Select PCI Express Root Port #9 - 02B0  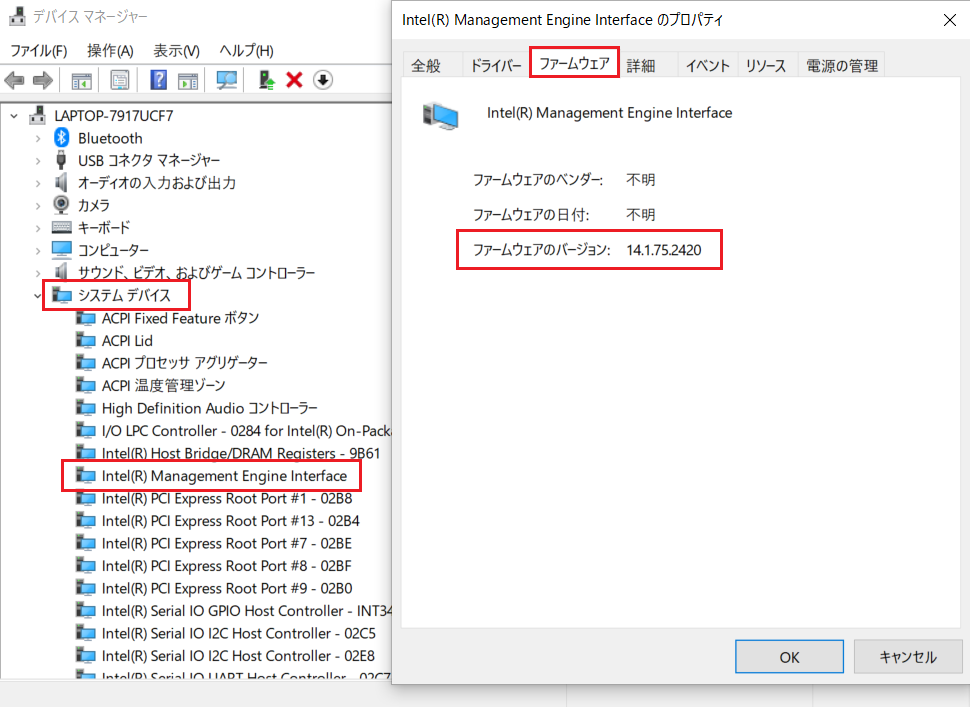click(x=226, y=588)
